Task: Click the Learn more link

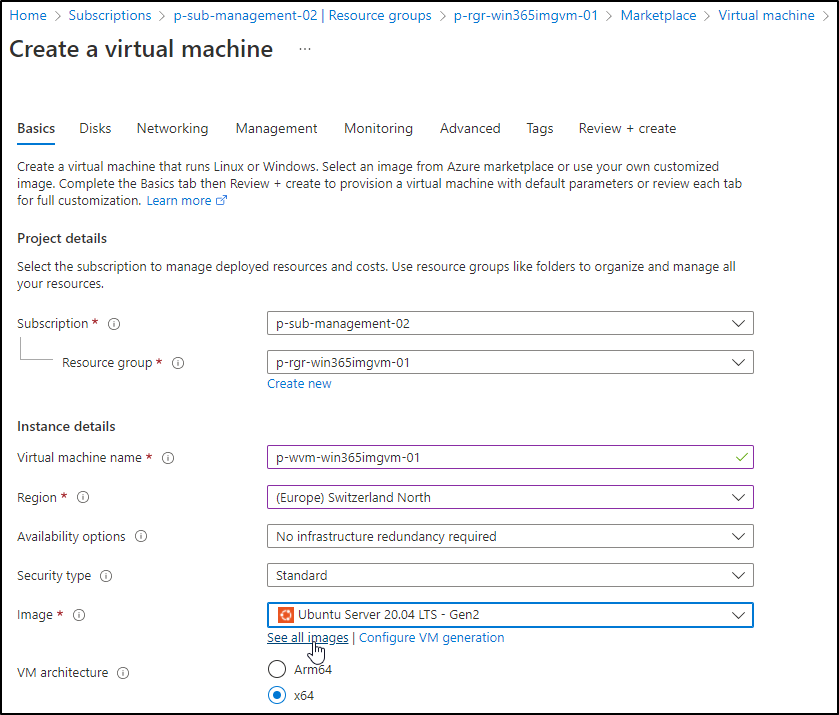Action: pyautogui.click(x=187, y=201)
